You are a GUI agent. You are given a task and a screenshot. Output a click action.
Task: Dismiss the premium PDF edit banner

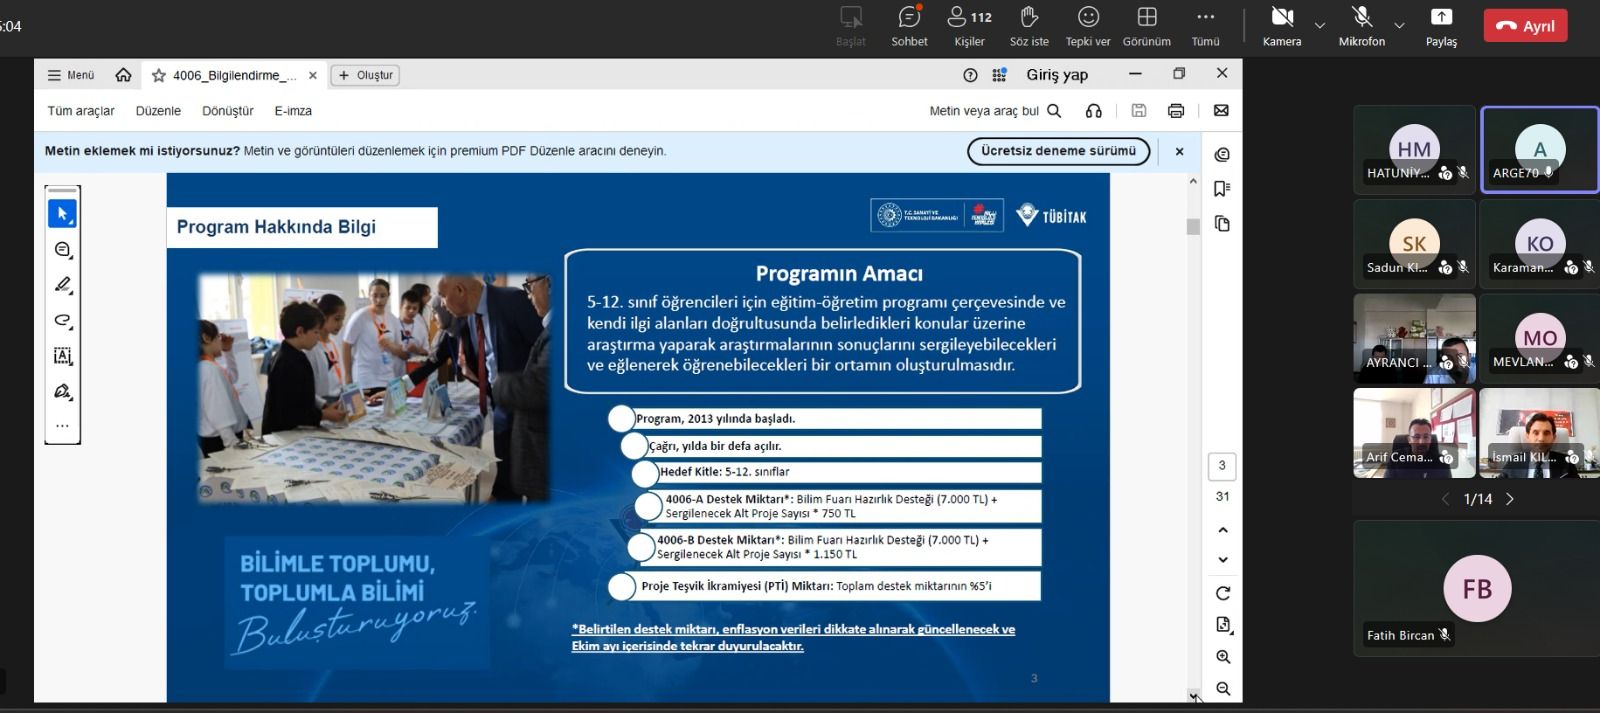(1180, 151)
